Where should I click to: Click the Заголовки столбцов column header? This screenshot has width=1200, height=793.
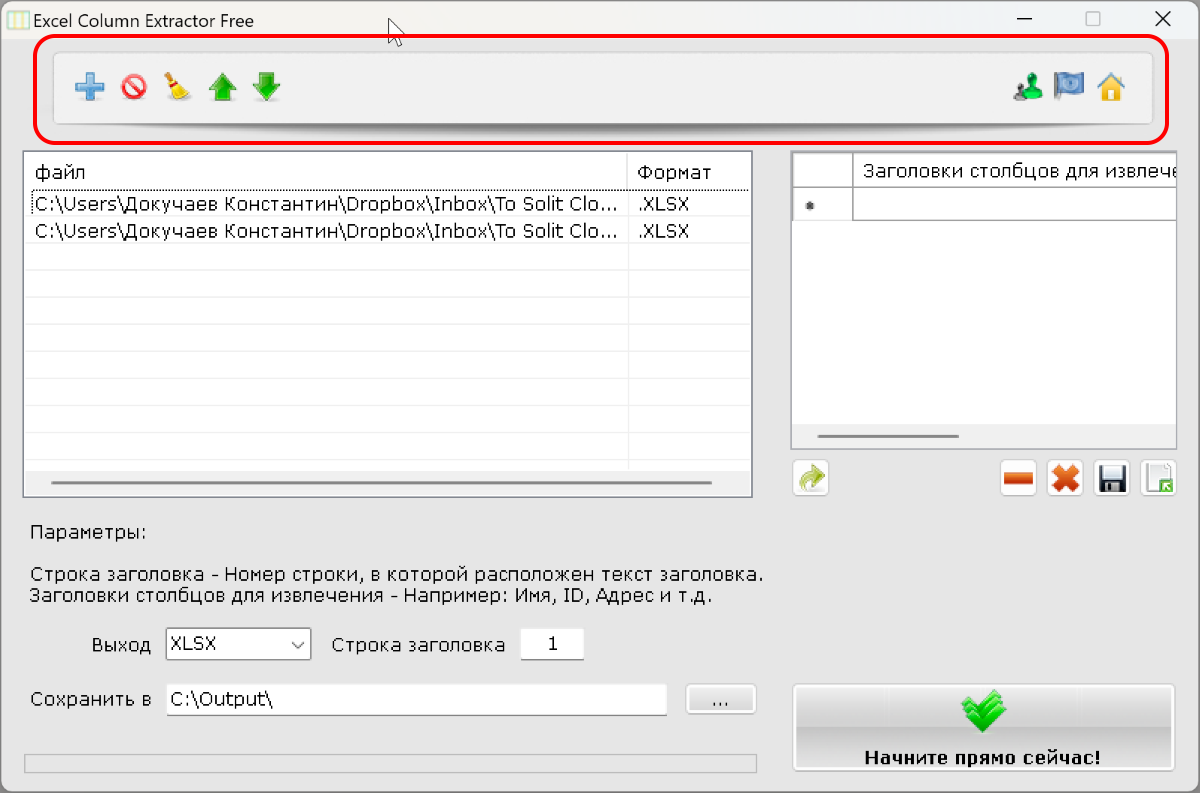point(1014,170)
